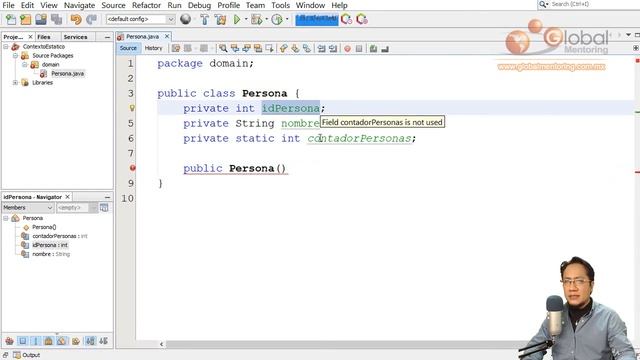The height and width of the screenshot is (360, 640).
Task: Click the Debug Project icon
Action: [257, 19]
